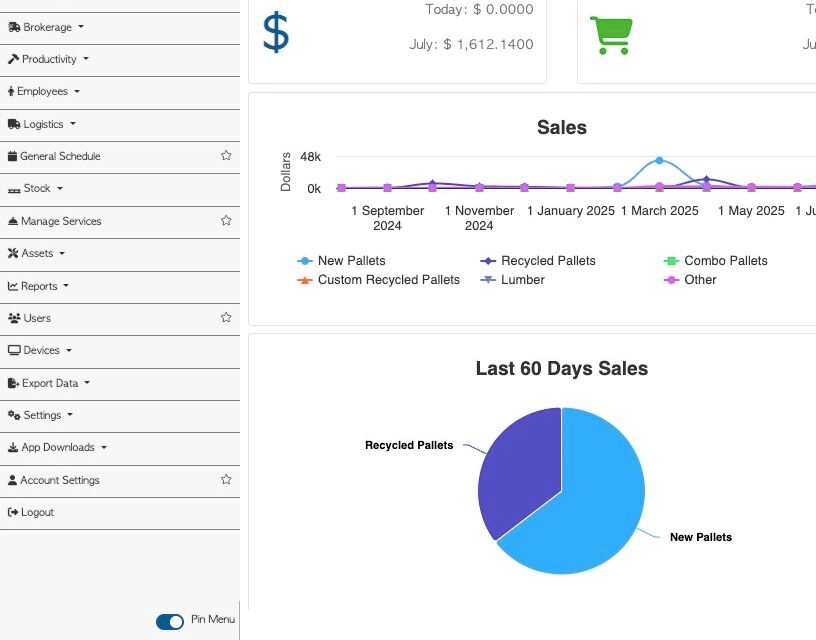The height and width of the screenshot is (640, 816).
Task: Toggle Recycled Pallets series in legend
Action: coord(538,261)
